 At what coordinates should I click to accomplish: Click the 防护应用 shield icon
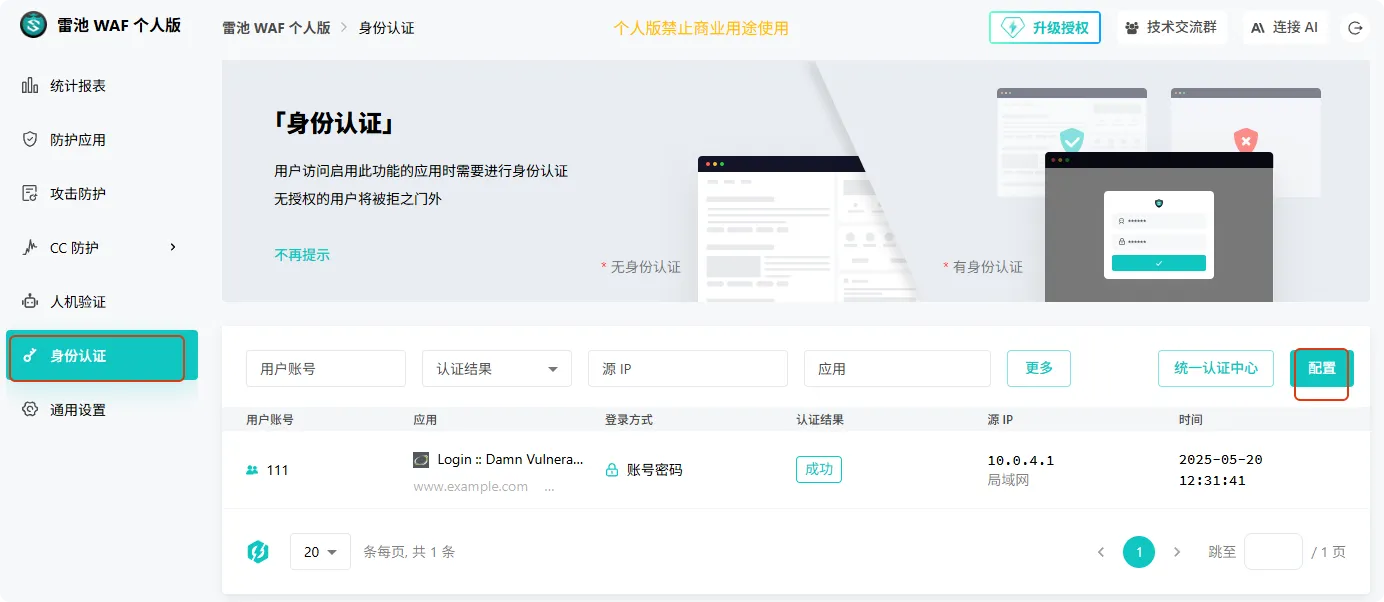pyautogui.click(x=30, y=140)
